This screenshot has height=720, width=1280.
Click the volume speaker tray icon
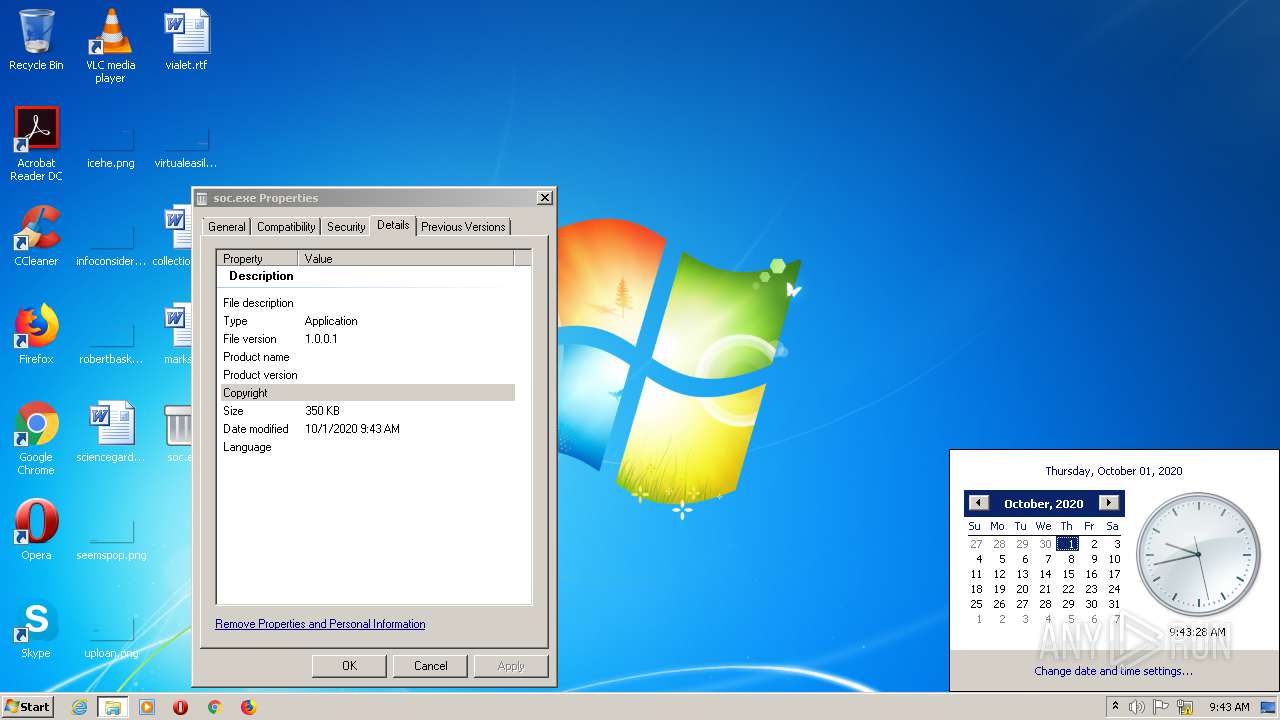[1137, 707]
